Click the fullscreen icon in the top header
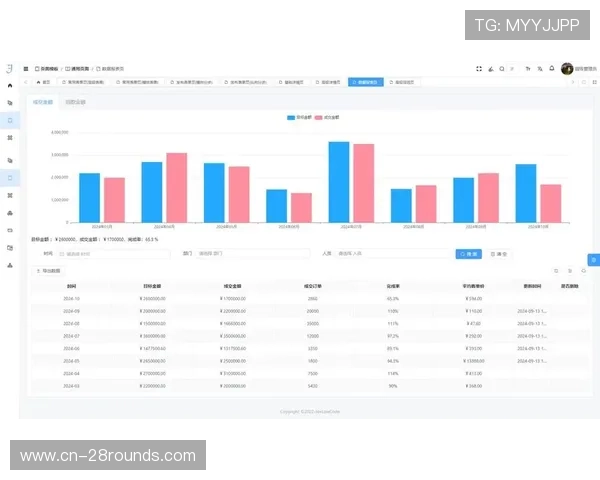The height and width of the screenshot is (480, 600). [479, 68]
